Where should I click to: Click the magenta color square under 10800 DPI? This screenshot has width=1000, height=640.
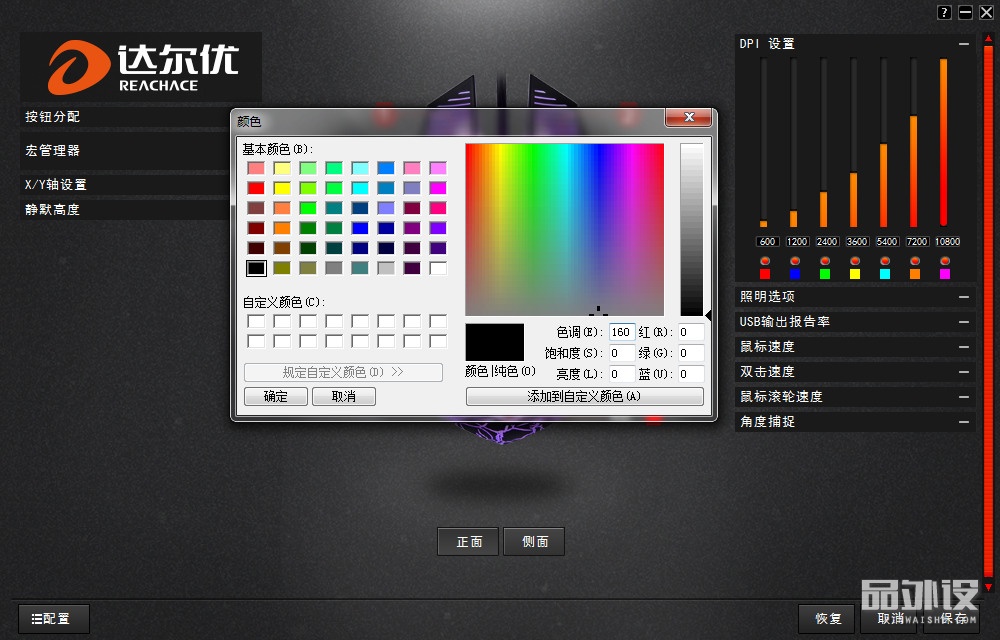pyautogui.click(x=945, y=273)
